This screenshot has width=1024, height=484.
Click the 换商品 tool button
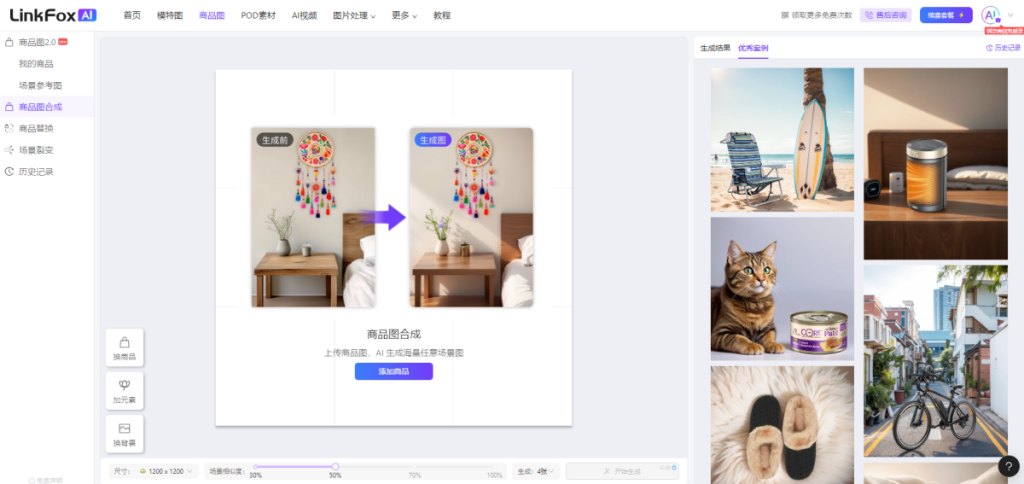[124, 347]
